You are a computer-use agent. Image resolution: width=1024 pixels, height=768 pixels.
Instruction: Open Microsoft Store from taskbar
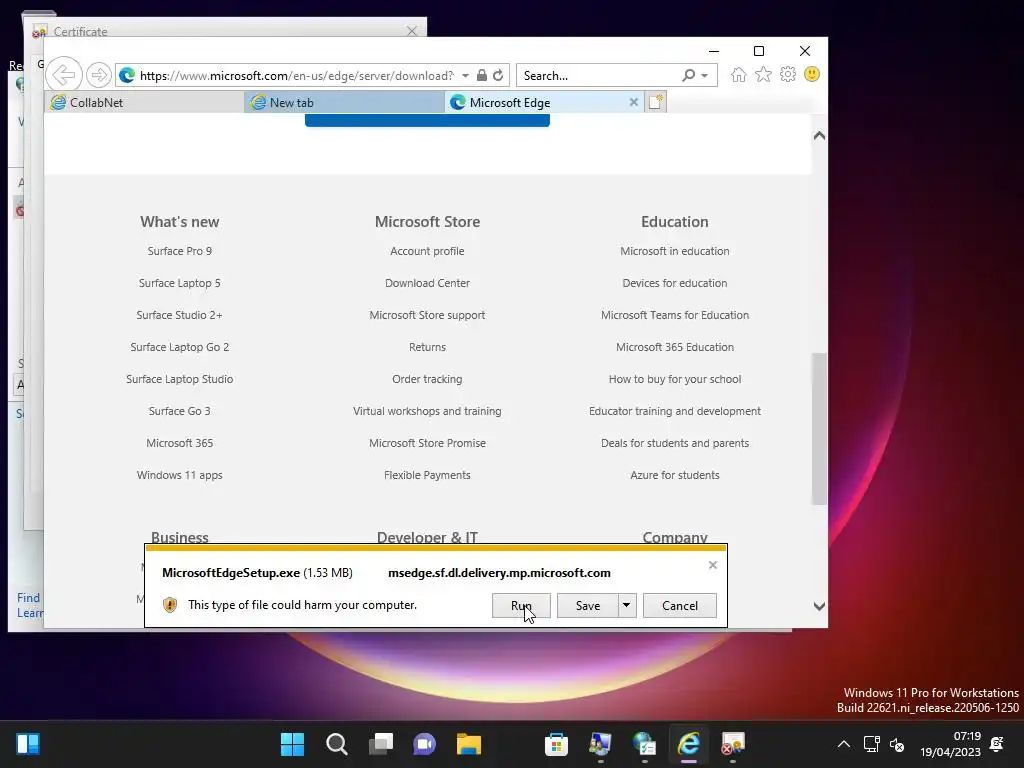pos(556,744)
